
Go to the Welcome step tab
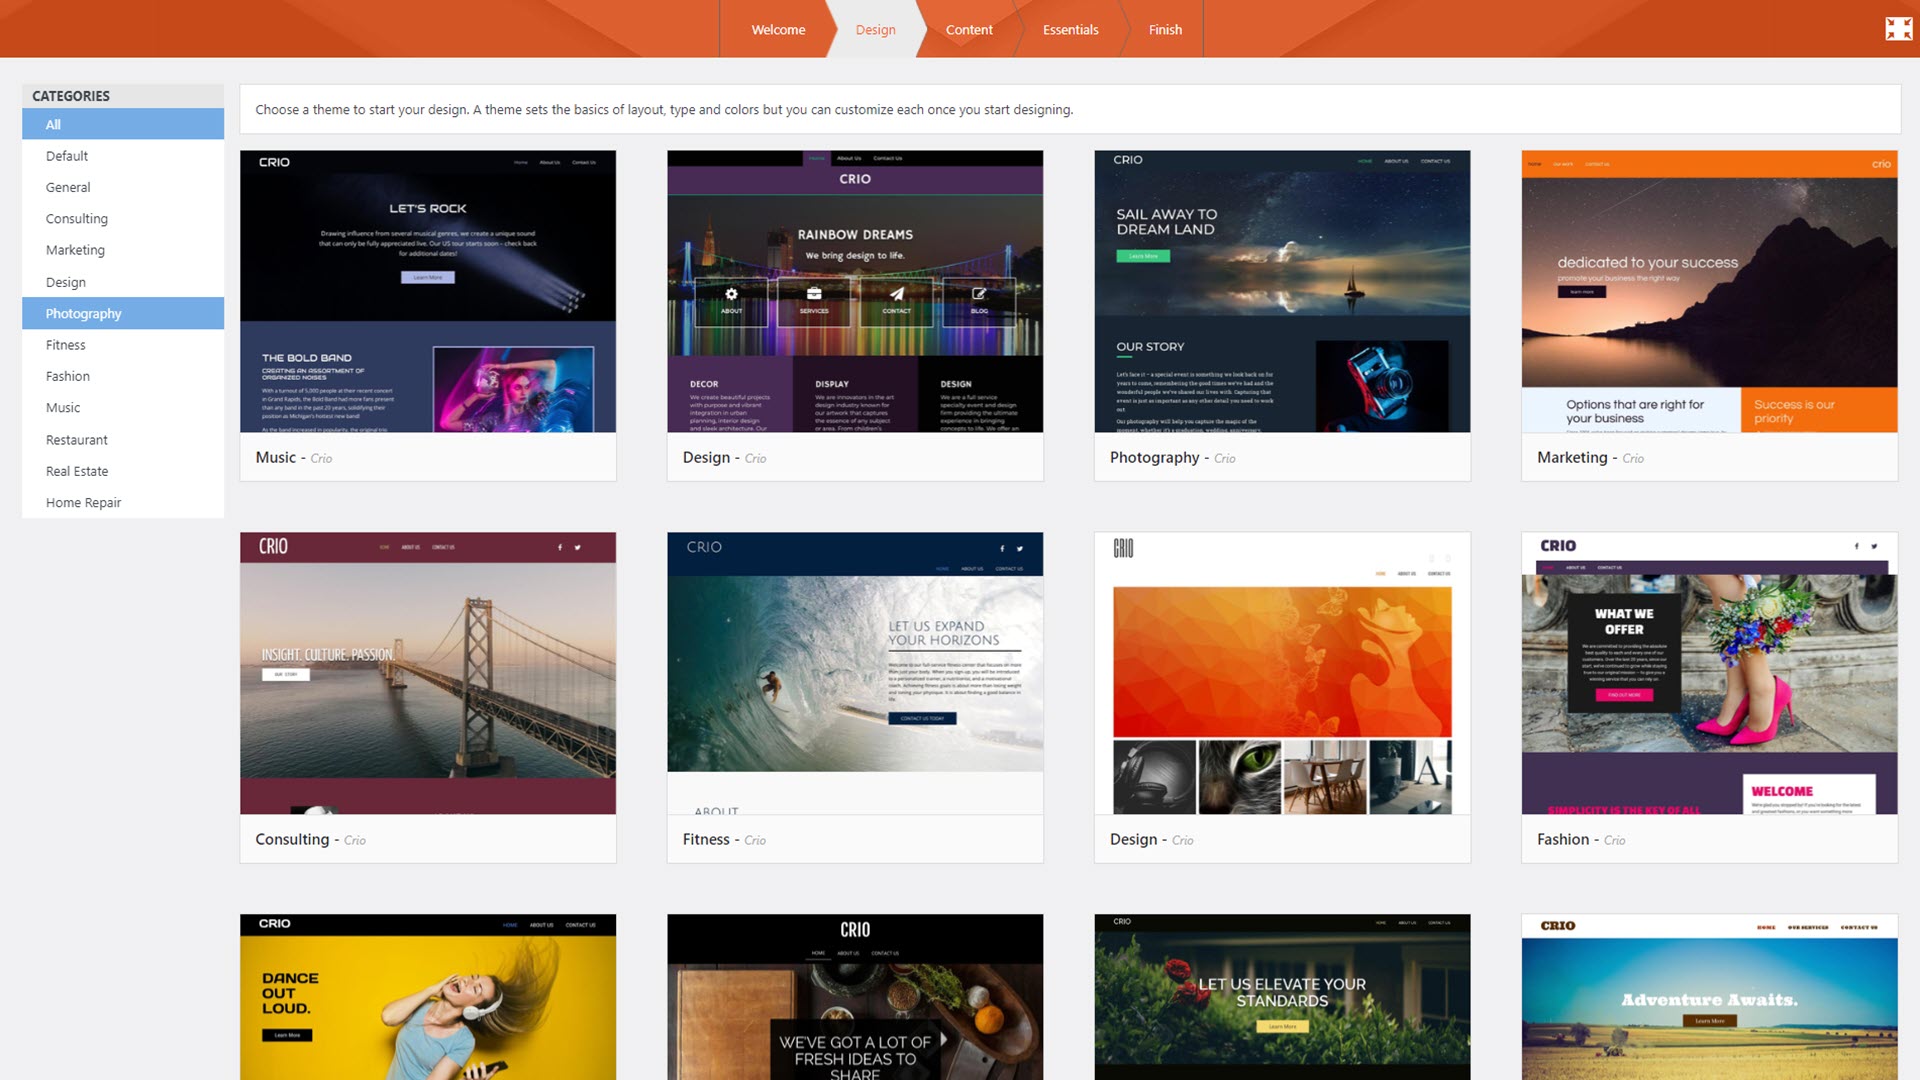pyautogui.click(x=778, y=29)
